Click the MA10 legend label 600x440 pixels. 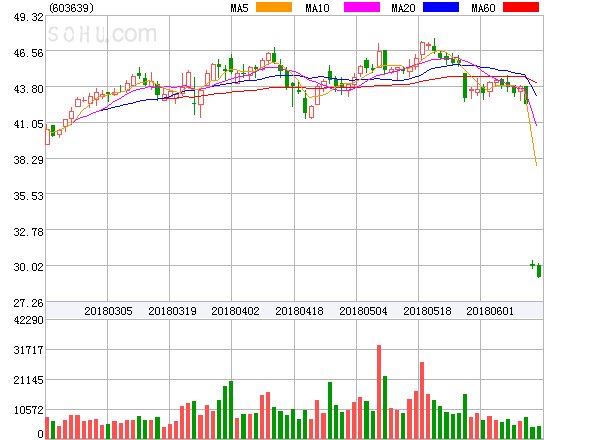317,8
